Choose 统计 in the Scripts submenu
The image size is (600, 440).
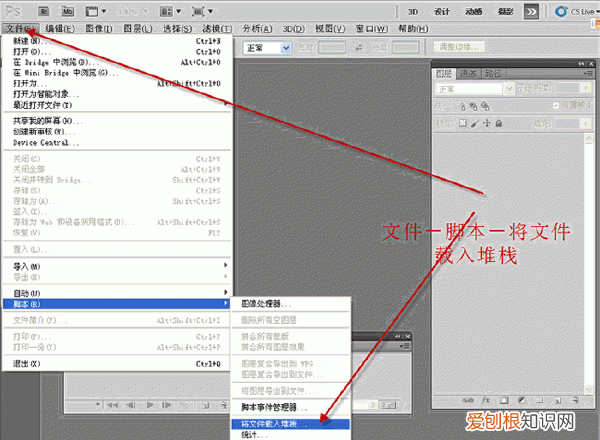coord(291,435)
